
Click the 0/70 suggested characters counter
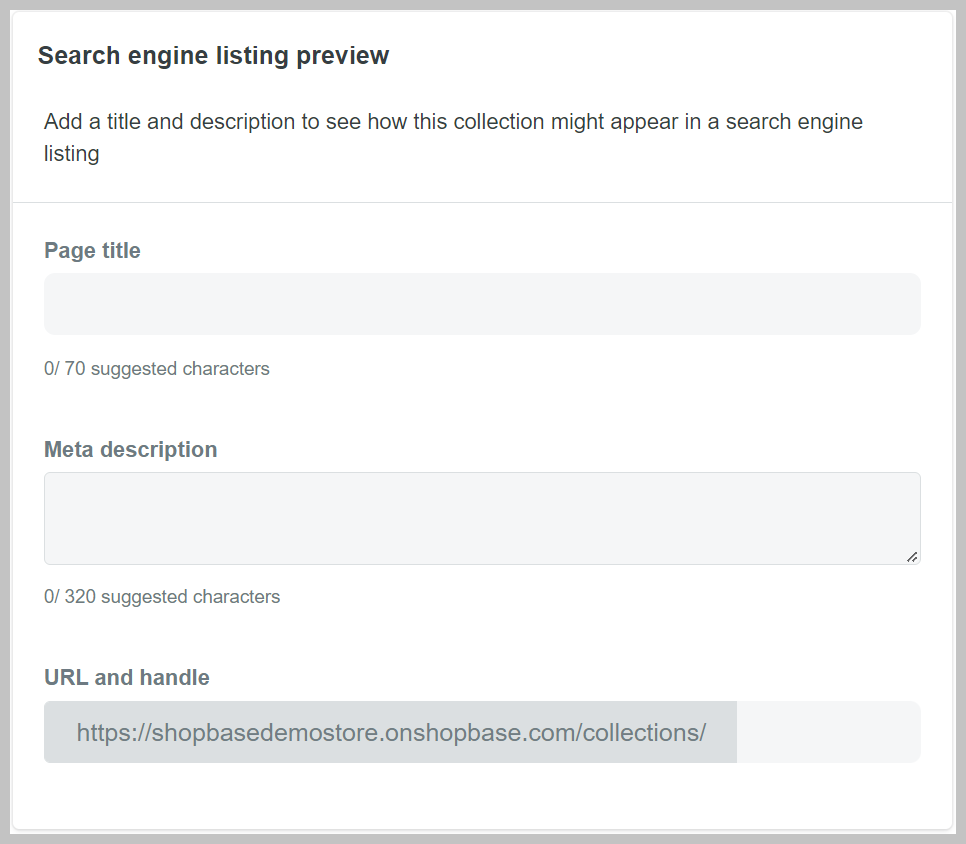pyautogui.click(x=157, y=369)
